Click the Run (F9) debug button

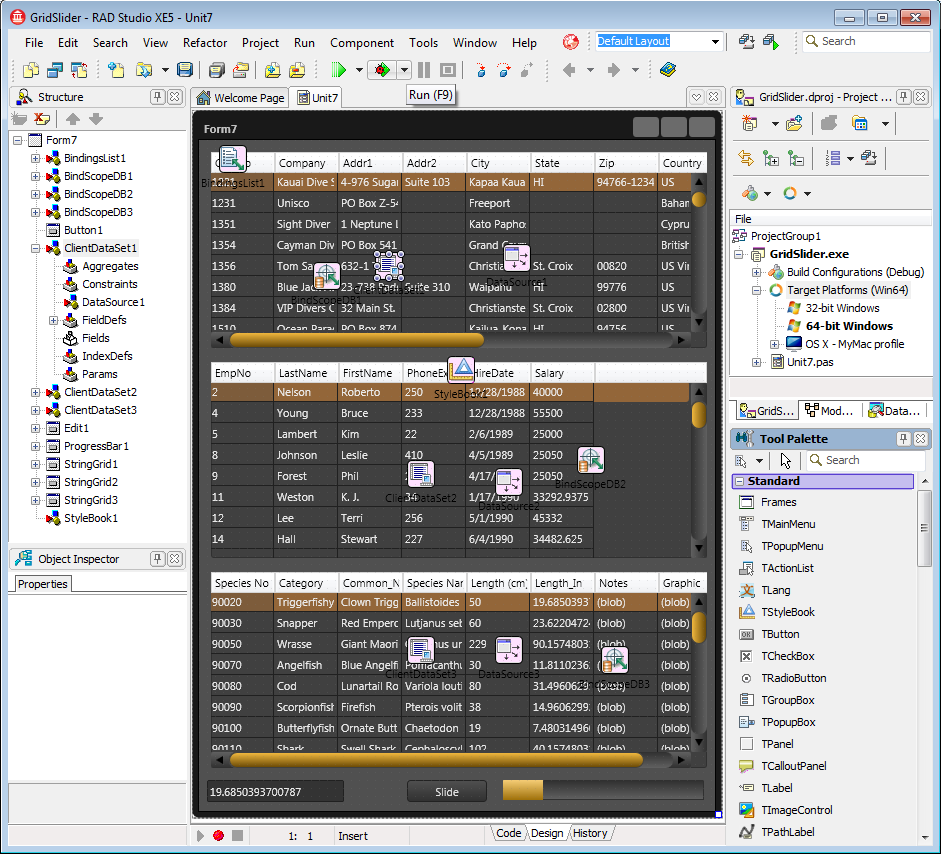click(x=382, y=70)
